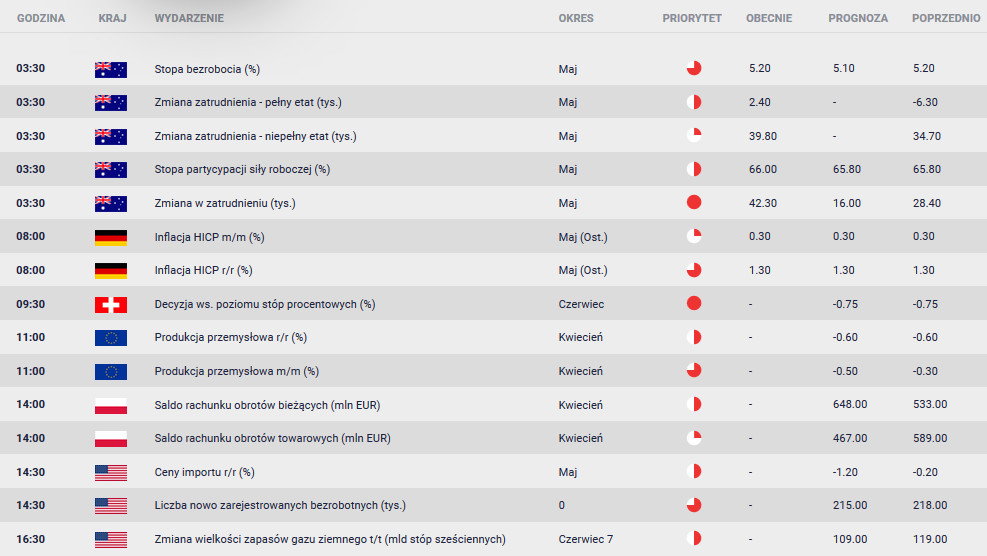The image size is (987, 556).
Task: Click the German flag for Inflacja HICP m/m
Action: (111, 237)
